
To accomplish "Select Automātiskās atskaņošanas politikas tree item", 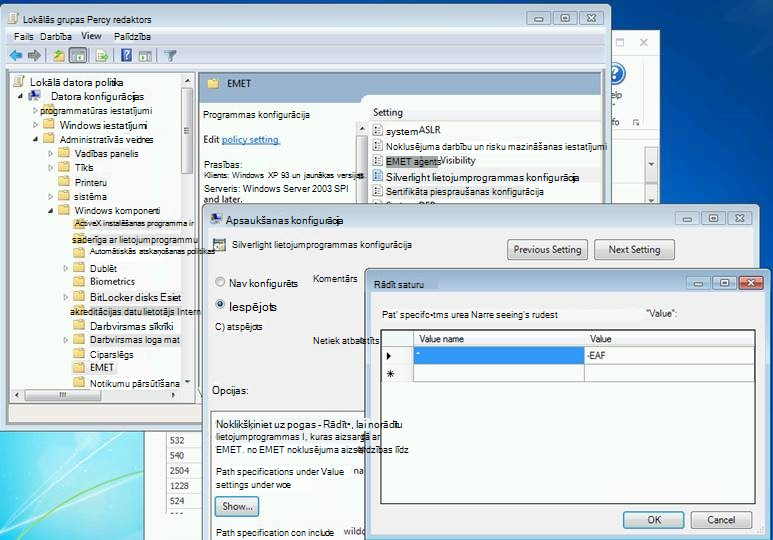I will tap(152, 252).
